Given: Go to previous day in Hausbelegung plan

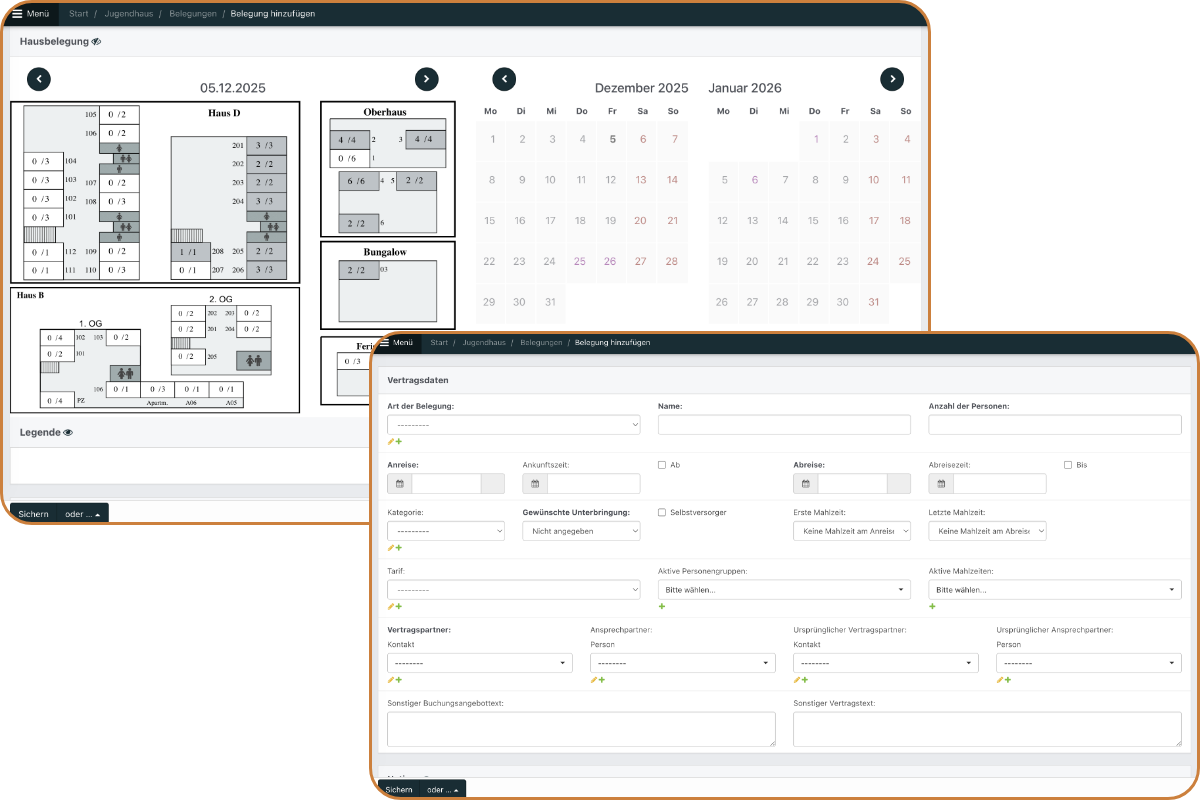Looking at the screenshot, I should [x=39, y=79].
